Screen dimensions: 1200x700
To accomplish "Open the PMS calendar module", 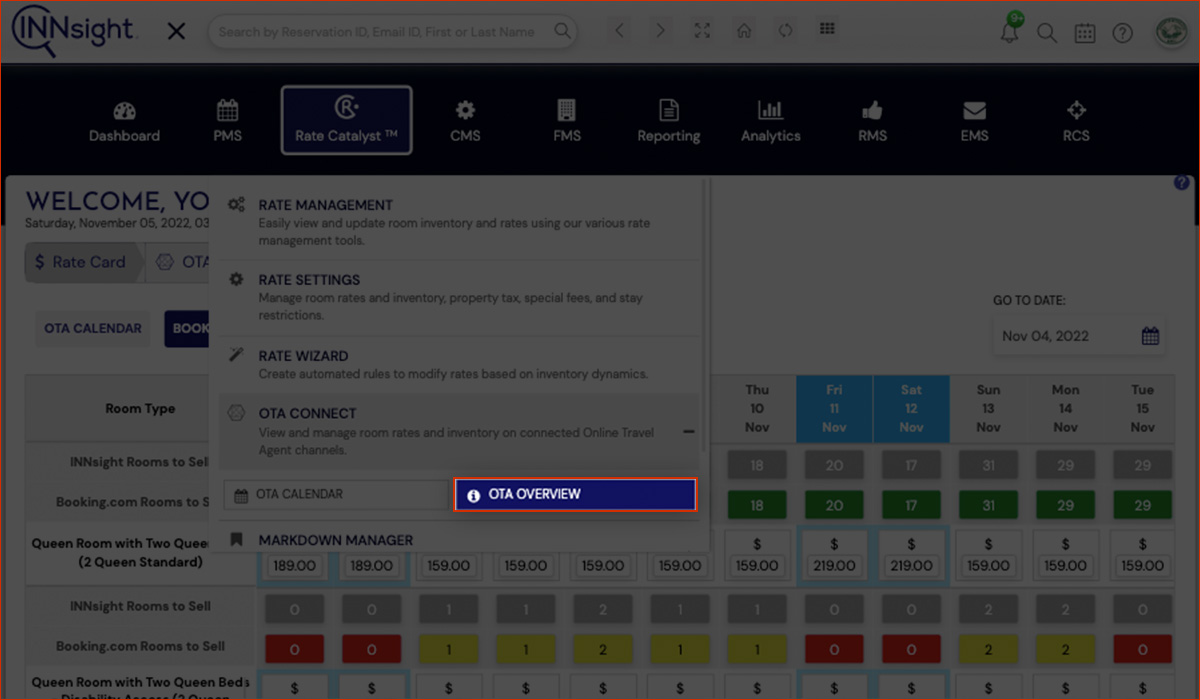I will point(227,122).
